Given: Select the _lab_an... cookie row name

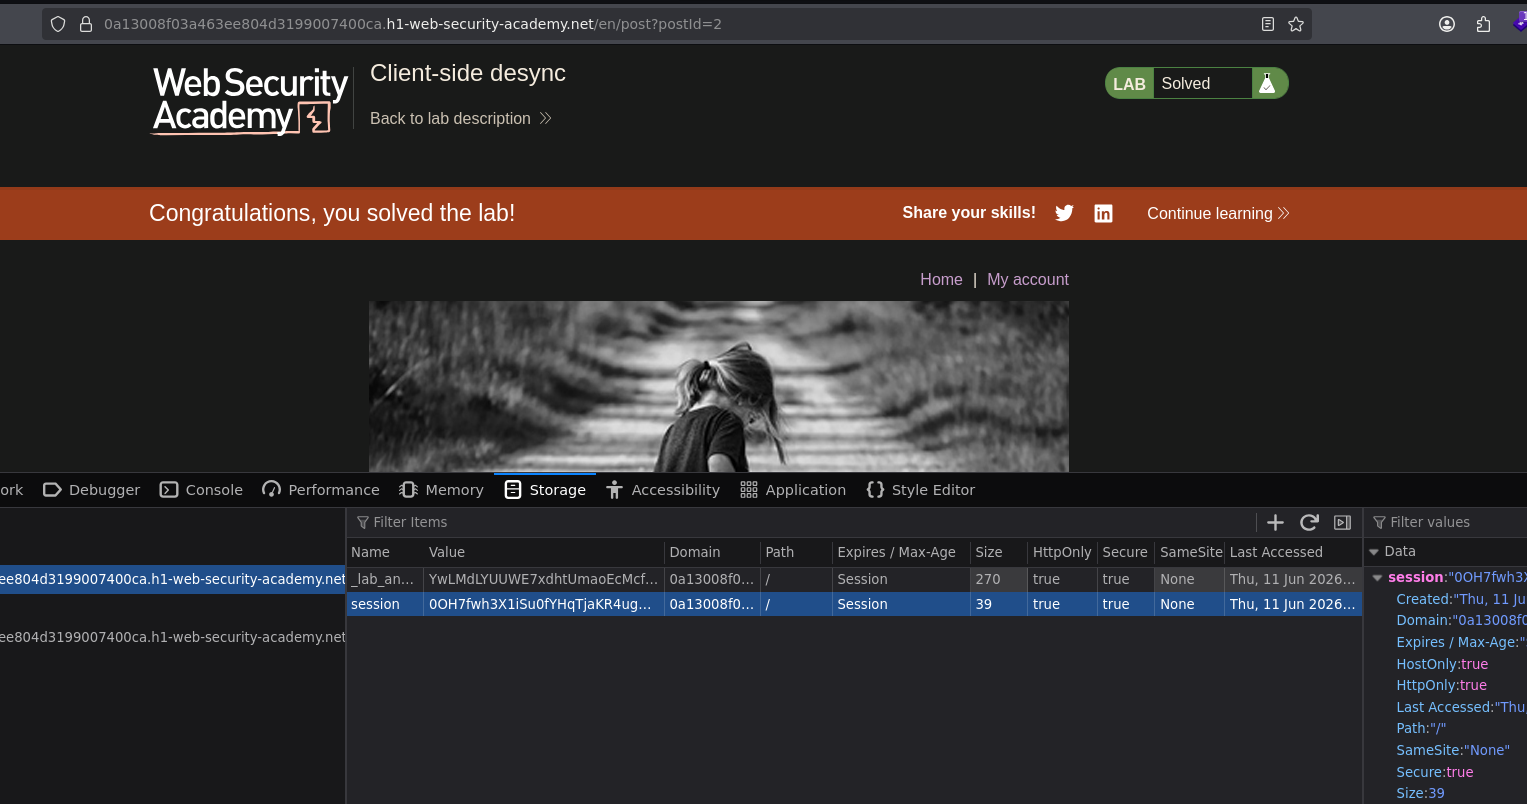Looking at the screenshot, I should [385, 579].
